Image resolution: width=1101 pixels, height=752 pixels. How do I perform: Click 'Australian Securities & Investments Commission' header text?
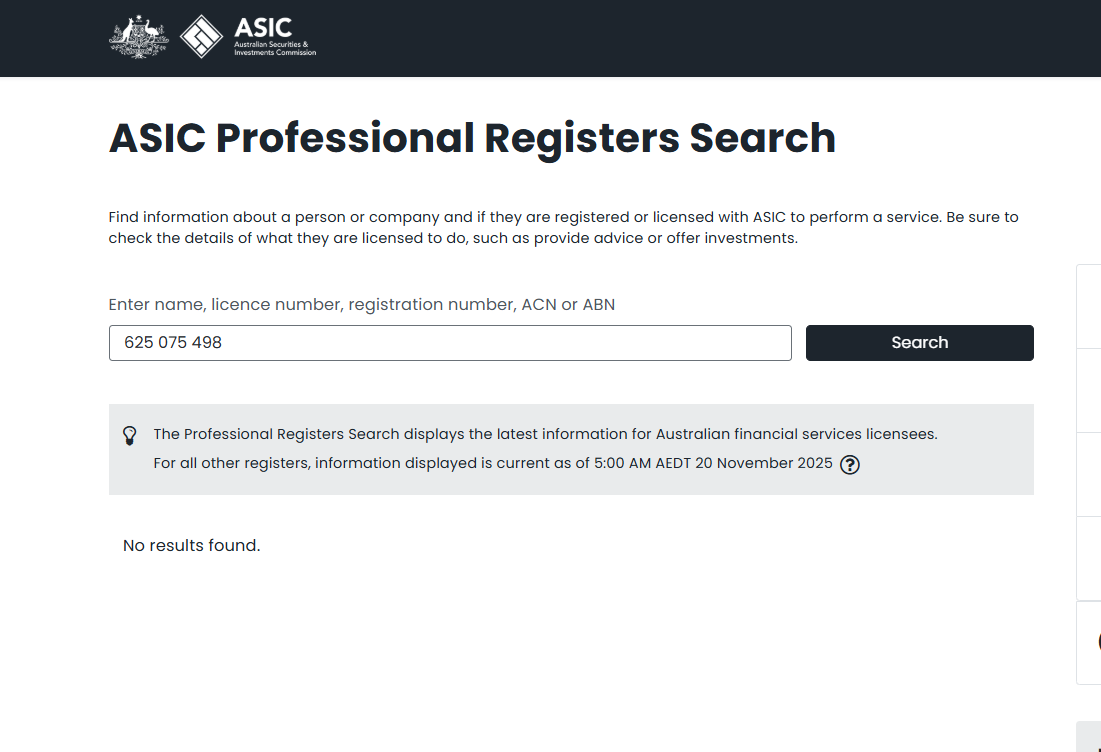click(x=274, y=49)
